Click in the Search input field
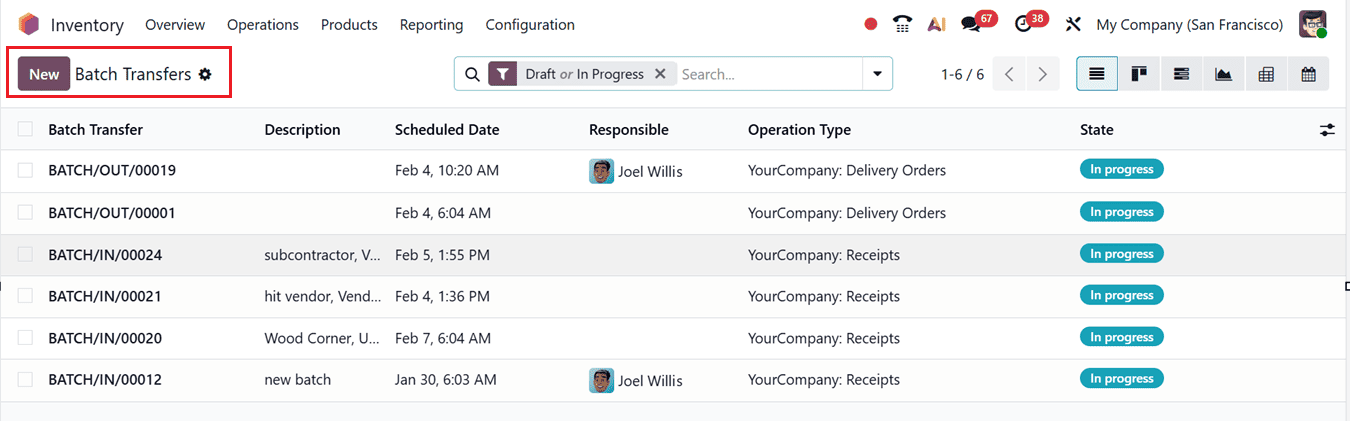This screenshot has width=1350, height=421. 768,74
